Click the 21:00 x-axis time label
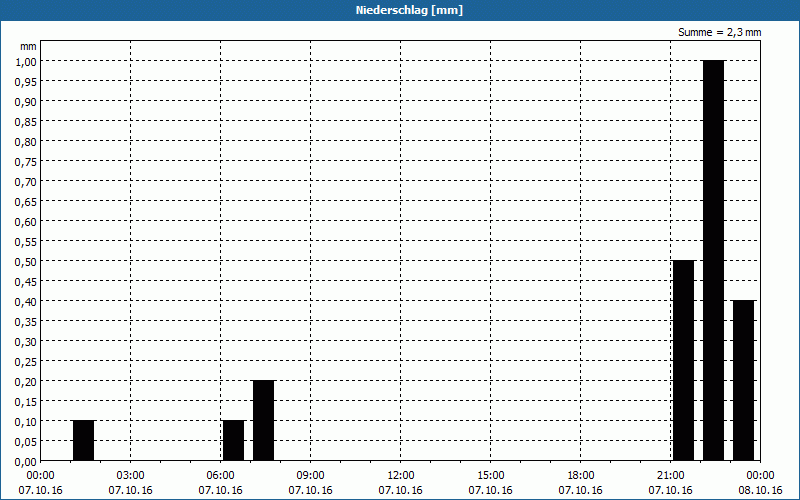Screen dimensions: 800x500 point(670,475)
